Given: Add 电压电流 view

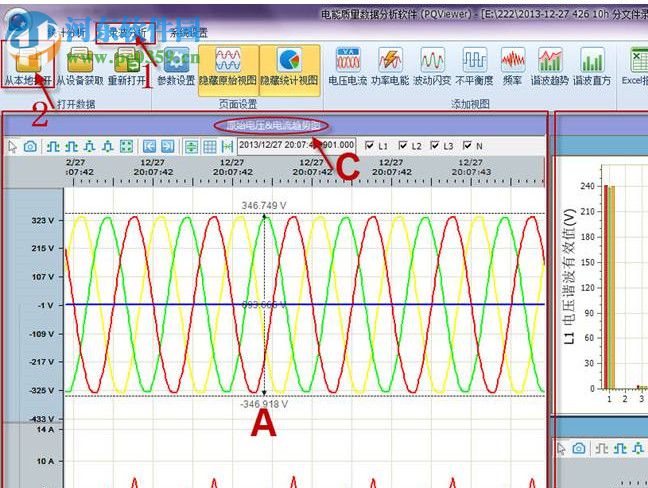Looking at the screenshot, I should [x=348, y=66].
